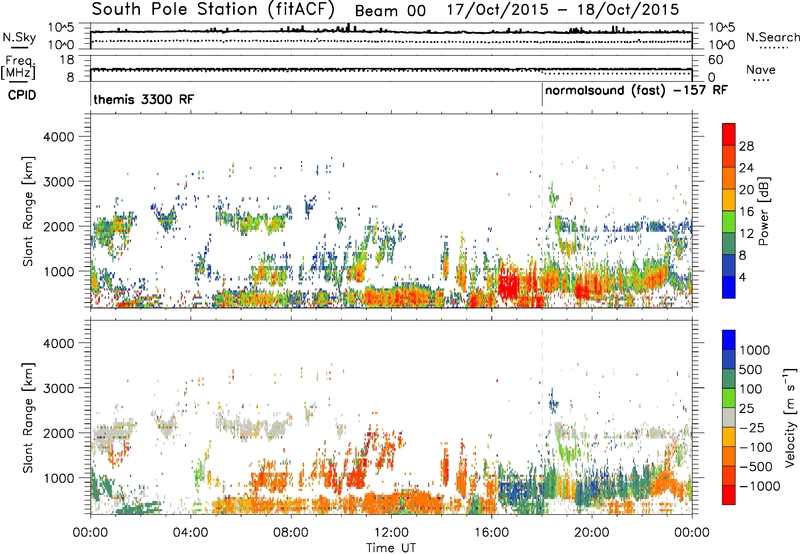Click the '60' tick on the Nave axis
This screenshot has width=800, height=554.
coord(716,60)
